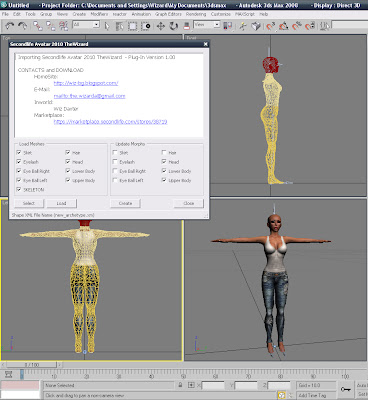Toggle the Spinner Snap icon

coord(310,26)
